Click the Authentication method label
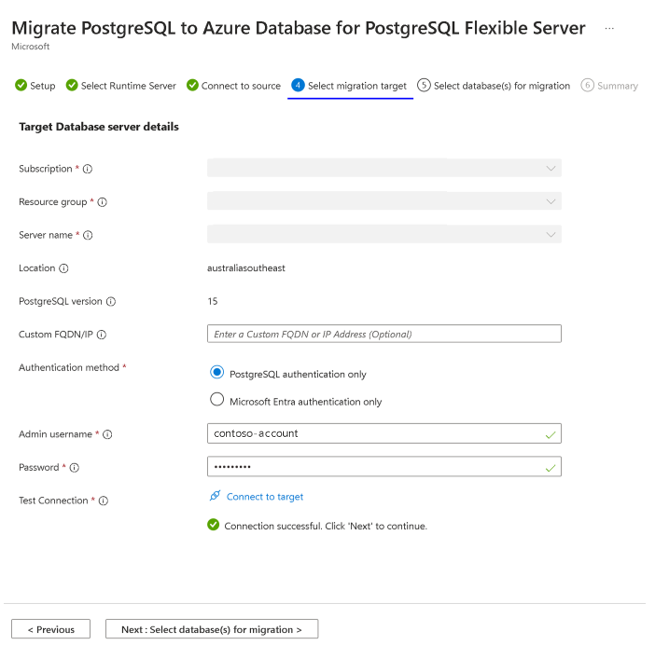Viewport: 669px width, 645px height. pyautogui.click(x=69, y=368)
